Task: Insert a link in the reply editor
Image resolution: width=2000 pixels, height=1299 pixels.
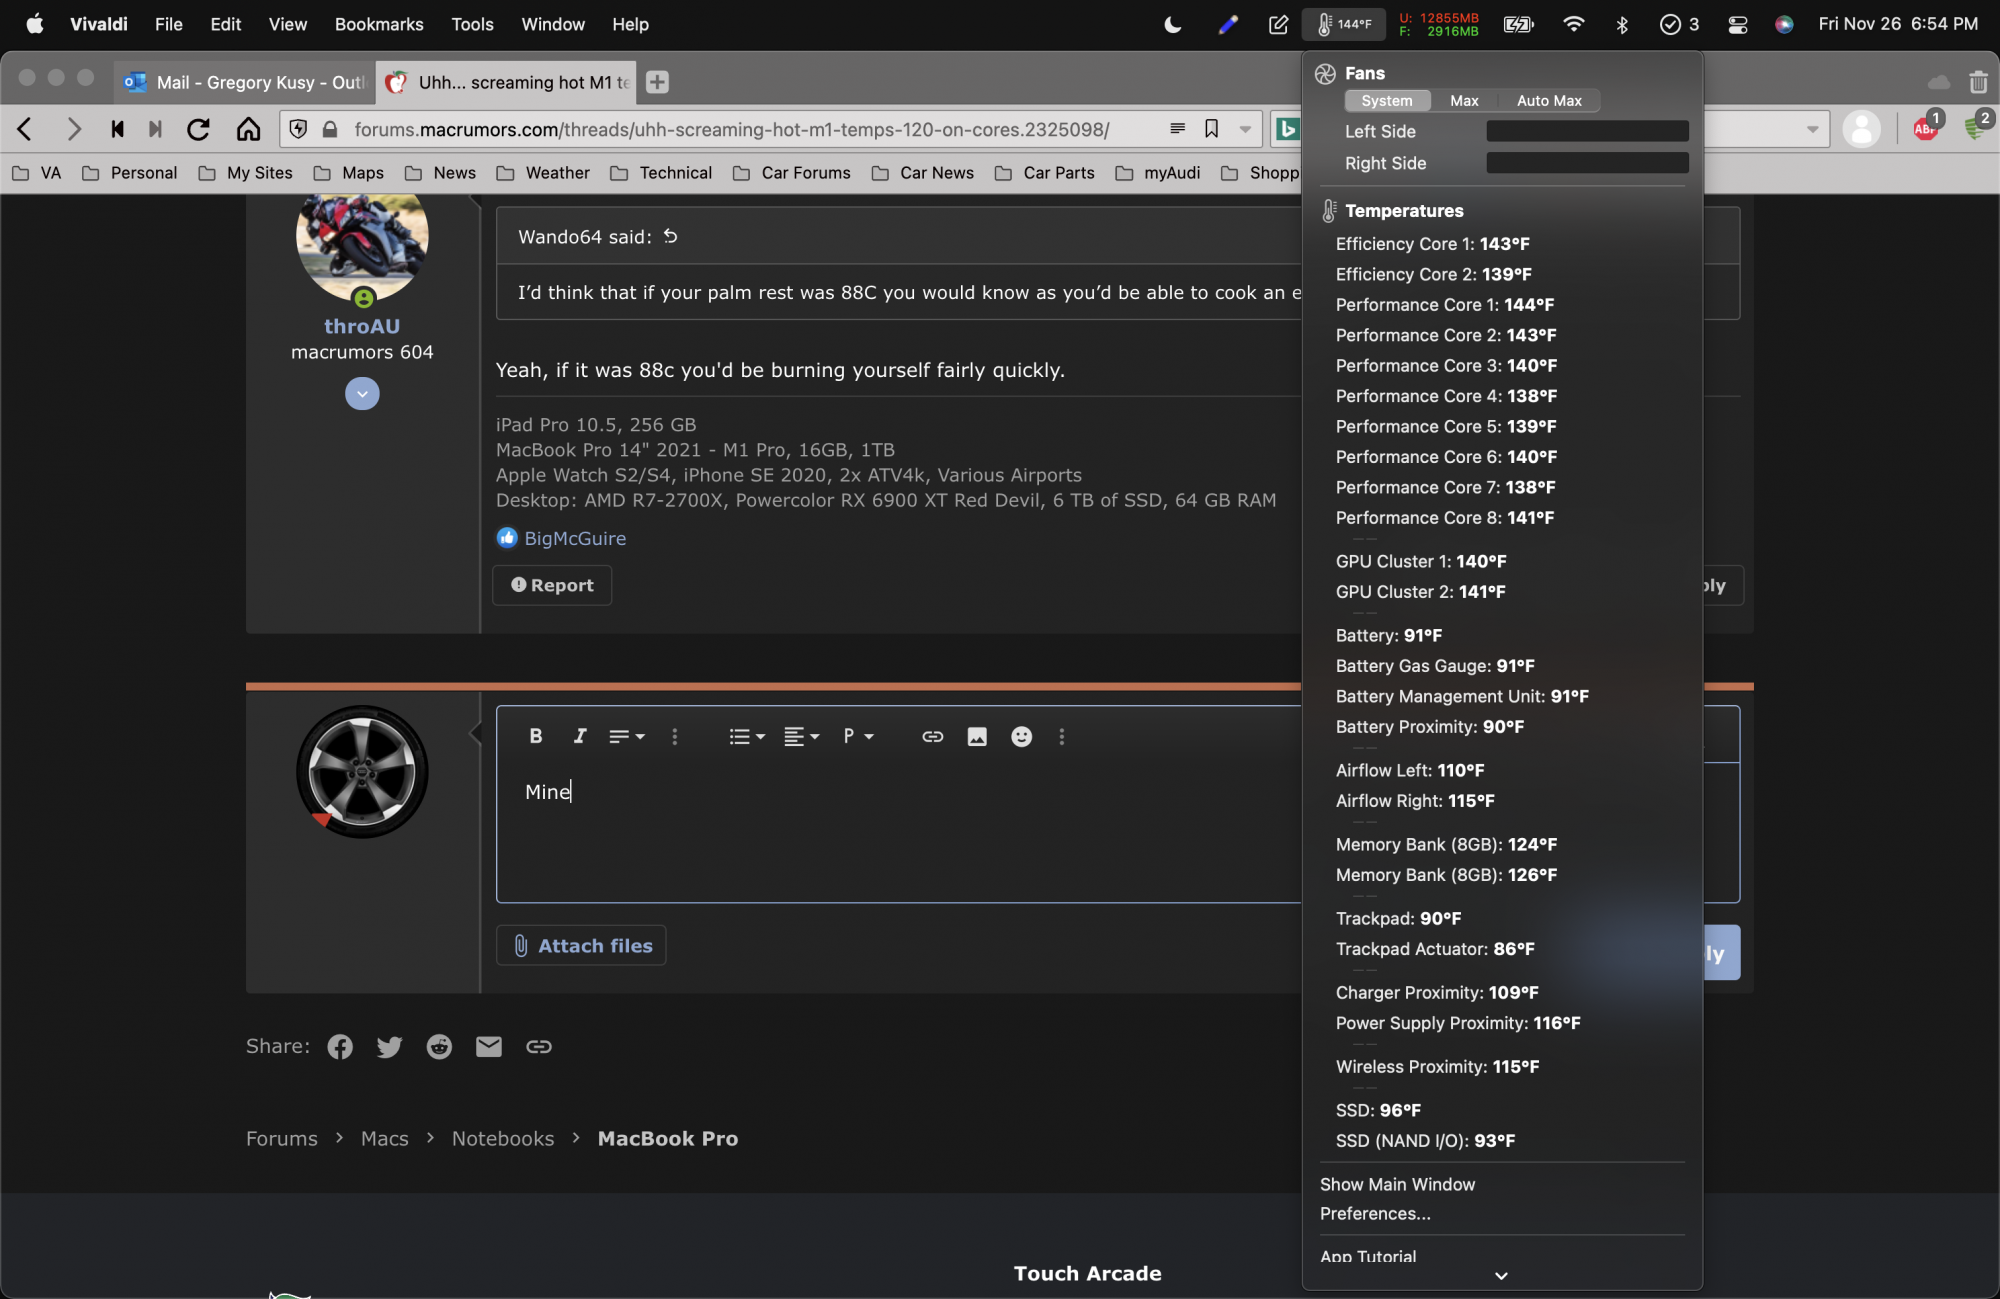Action: [x=932, y=736]
